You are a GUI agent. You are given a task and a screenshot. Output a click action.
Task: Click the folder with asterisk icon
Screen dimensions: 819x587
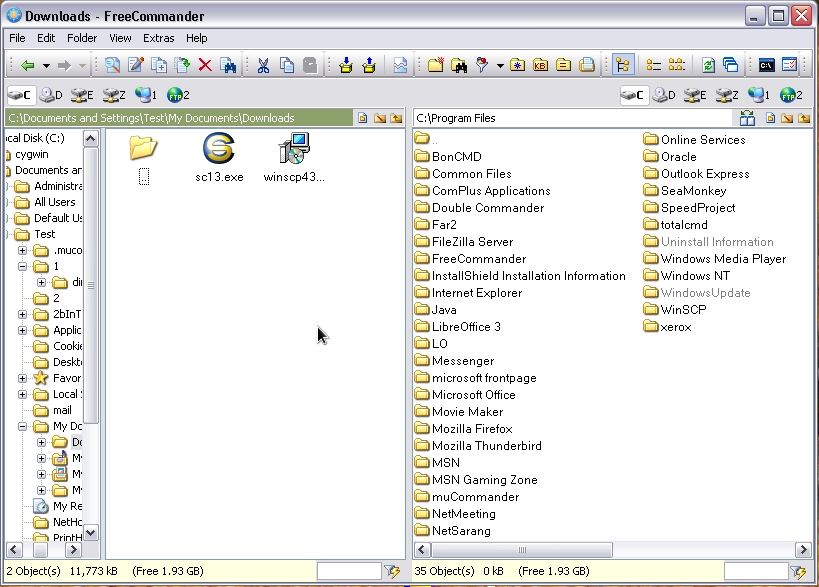(518, 65)
